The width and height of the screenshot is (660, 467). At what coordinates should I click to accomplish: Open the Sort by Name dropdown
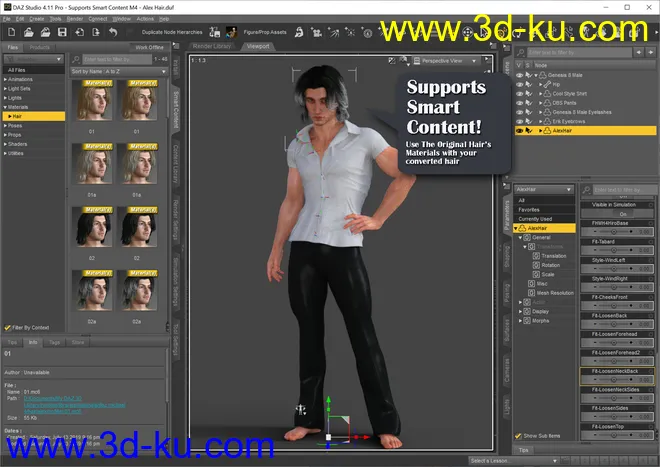pos(117,71)
